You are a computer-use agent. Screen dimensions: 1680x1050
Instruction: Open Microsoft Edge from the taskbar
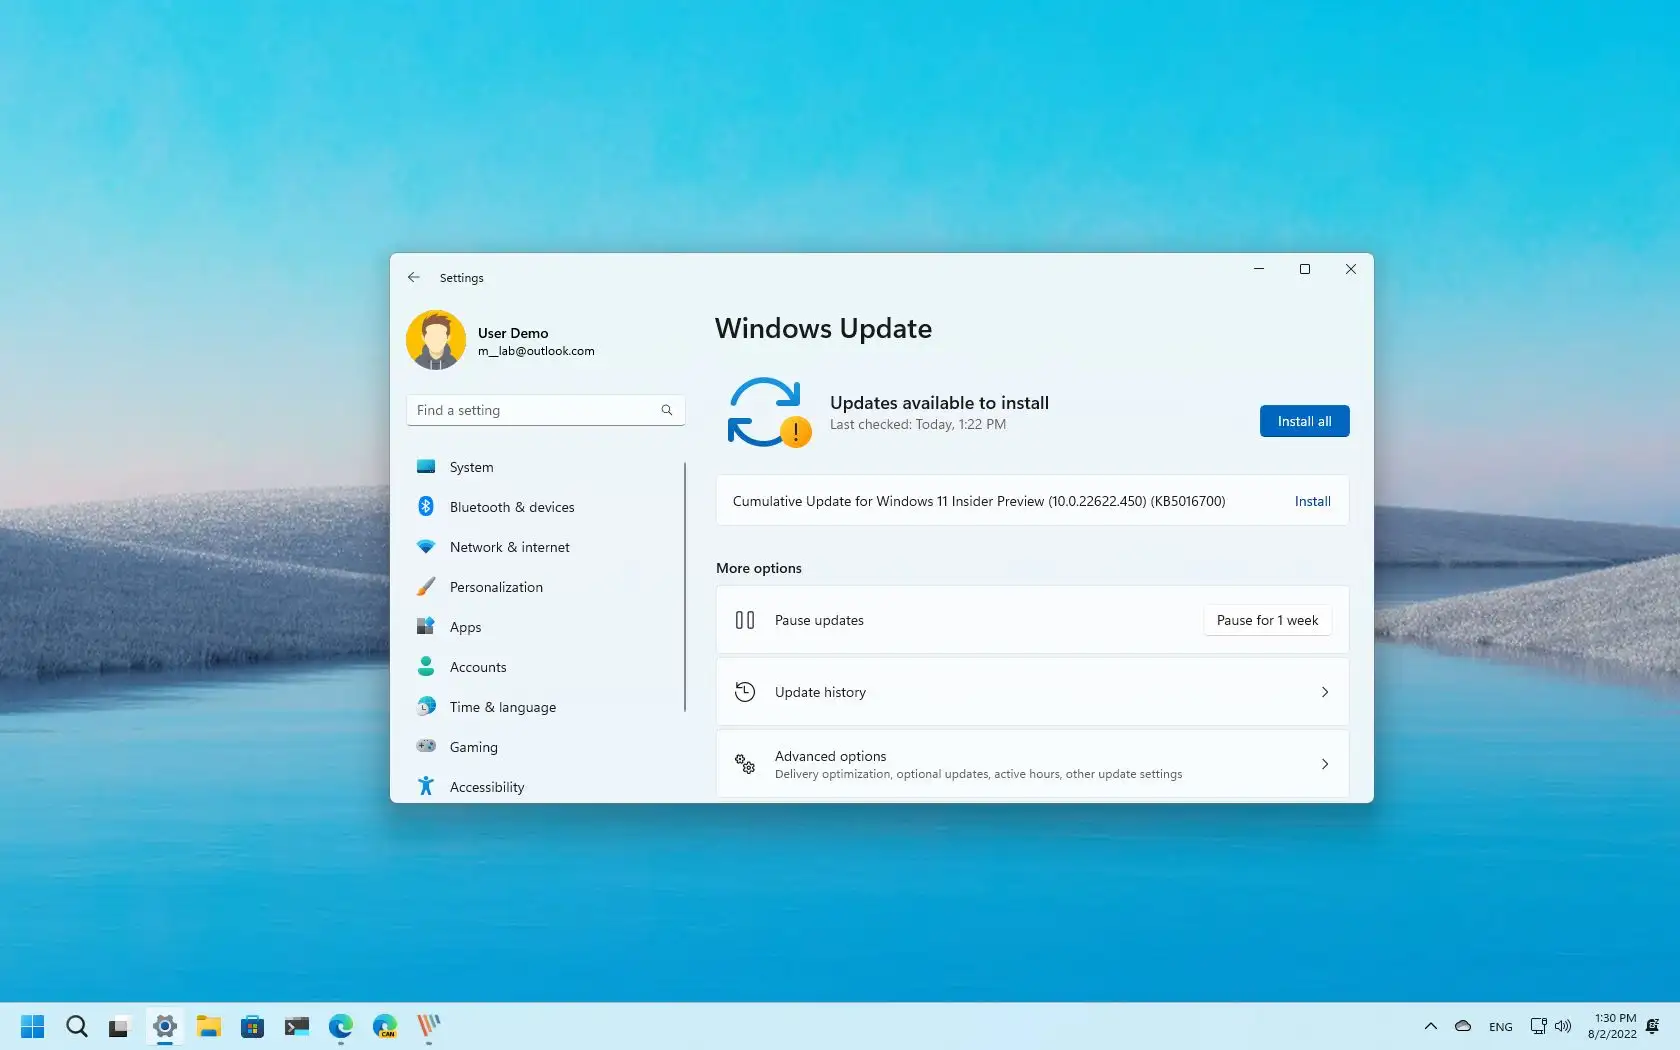tap(341, 1026)
